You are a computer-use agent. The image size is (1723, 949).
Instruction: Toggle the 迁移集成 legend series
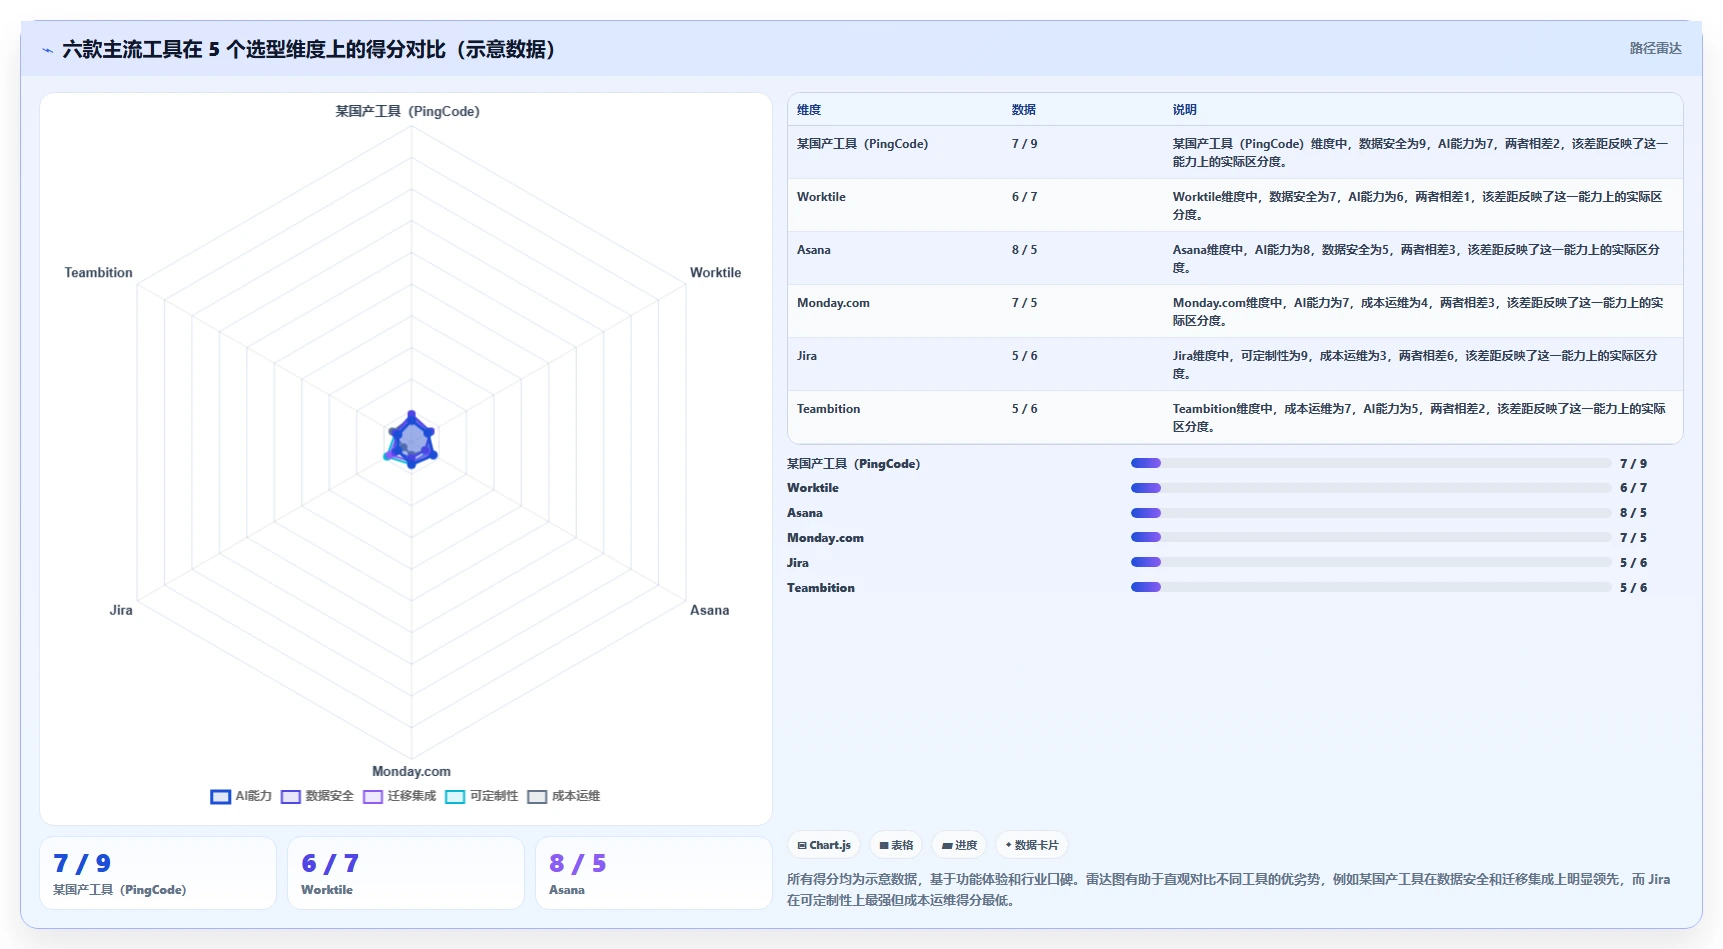pyautogui.click(x=399, y=796)
